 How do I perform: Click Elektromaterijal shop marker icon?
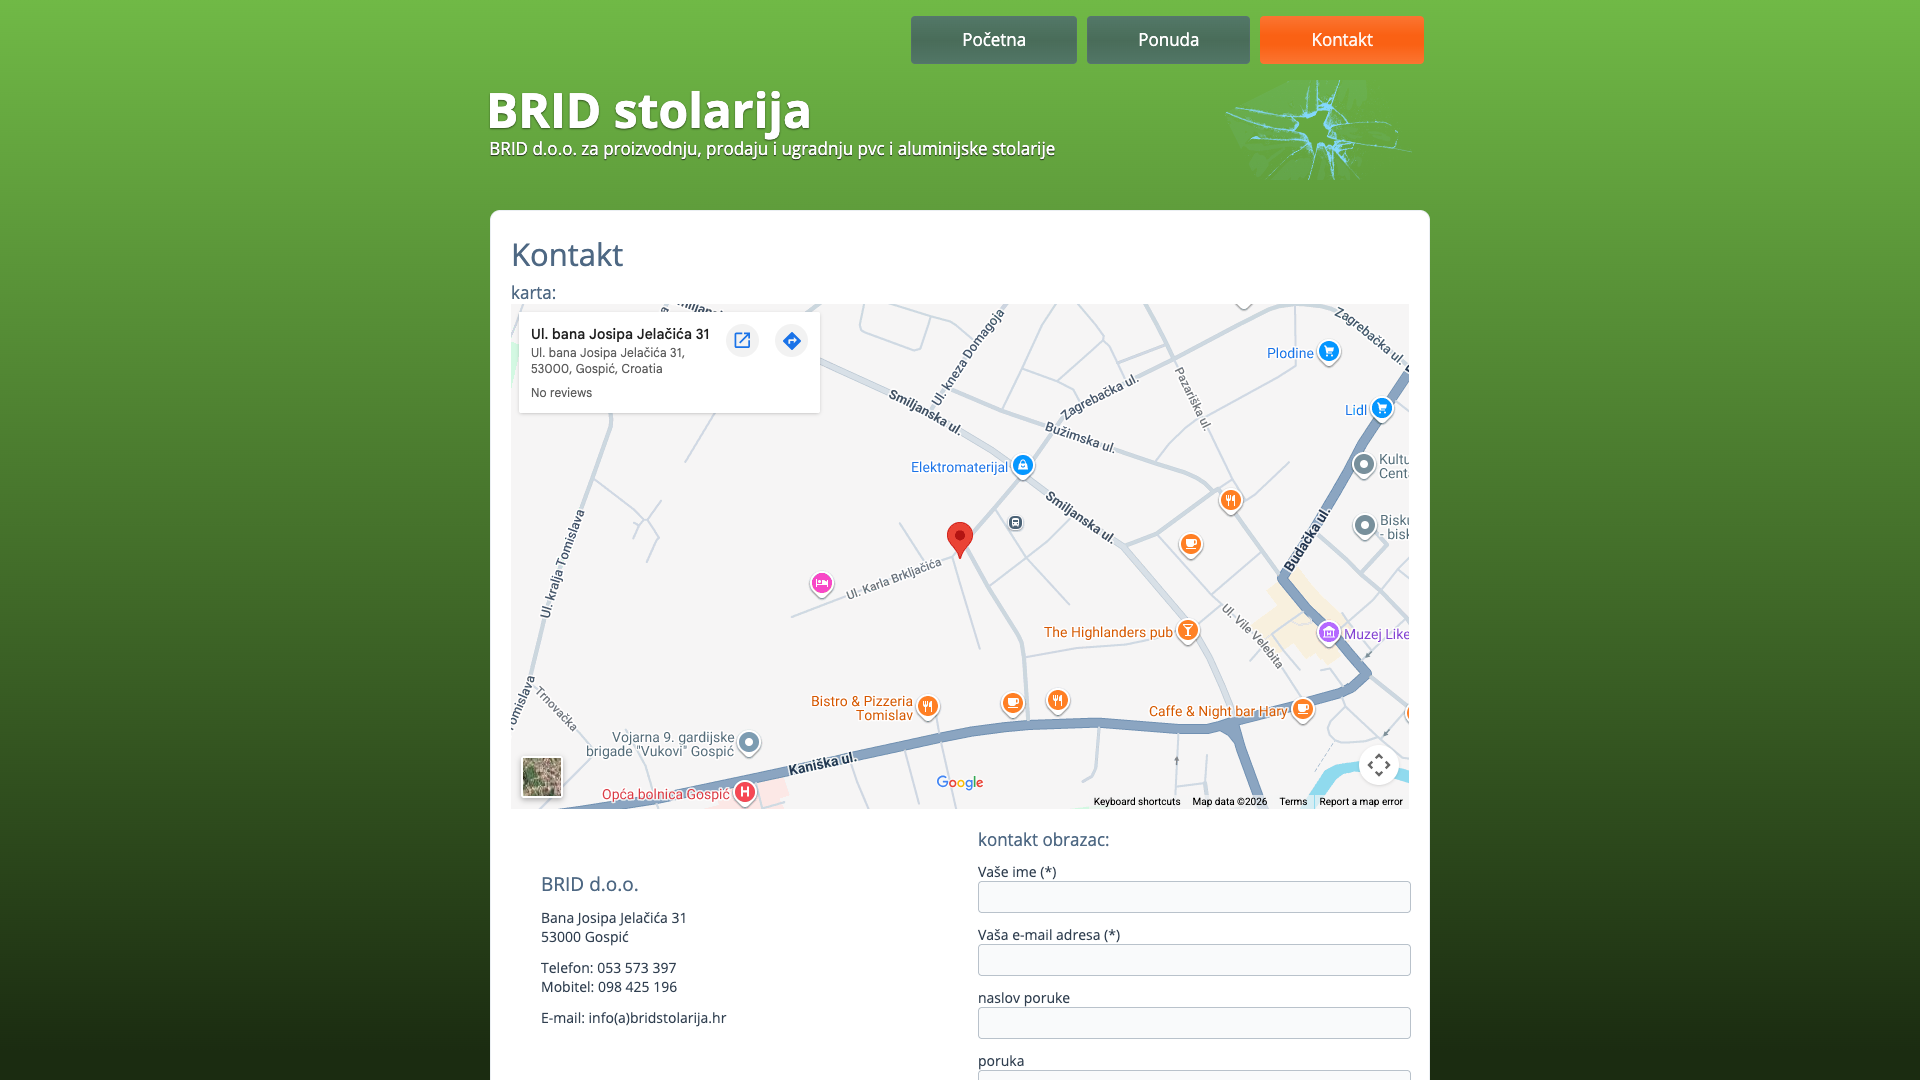(x=1022, y=466)
